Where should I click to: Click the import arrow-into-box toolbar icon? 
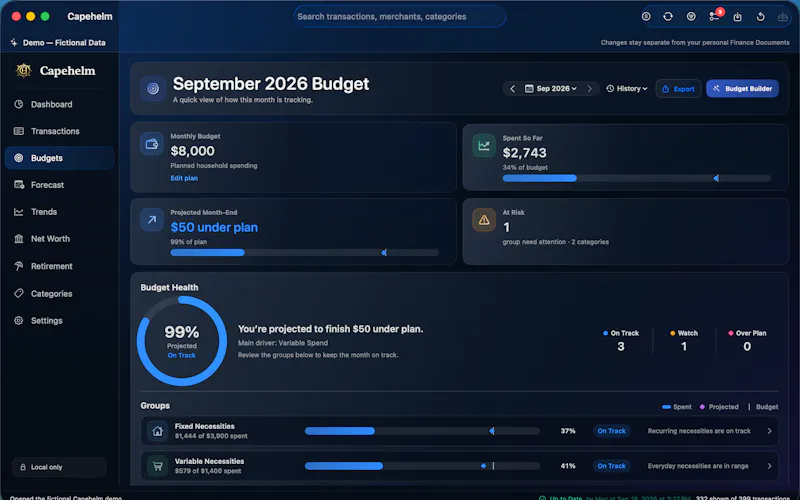737,17
